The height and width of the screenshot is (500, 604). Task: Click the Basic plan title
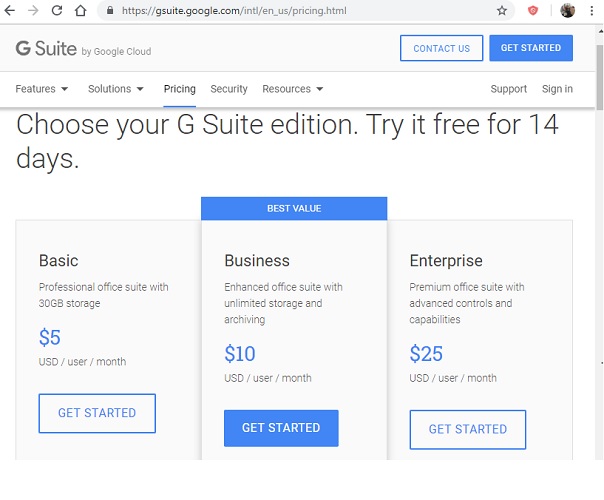pos(59,261)
